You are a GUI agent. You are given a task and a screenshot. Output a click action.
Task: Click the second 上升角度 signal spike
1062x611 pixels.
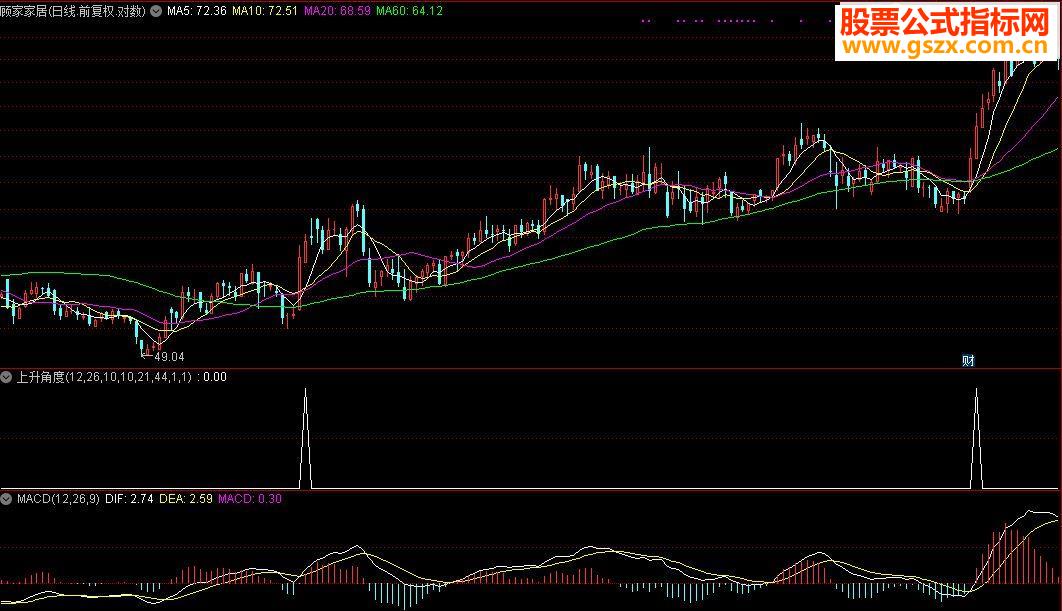point(976,438)
